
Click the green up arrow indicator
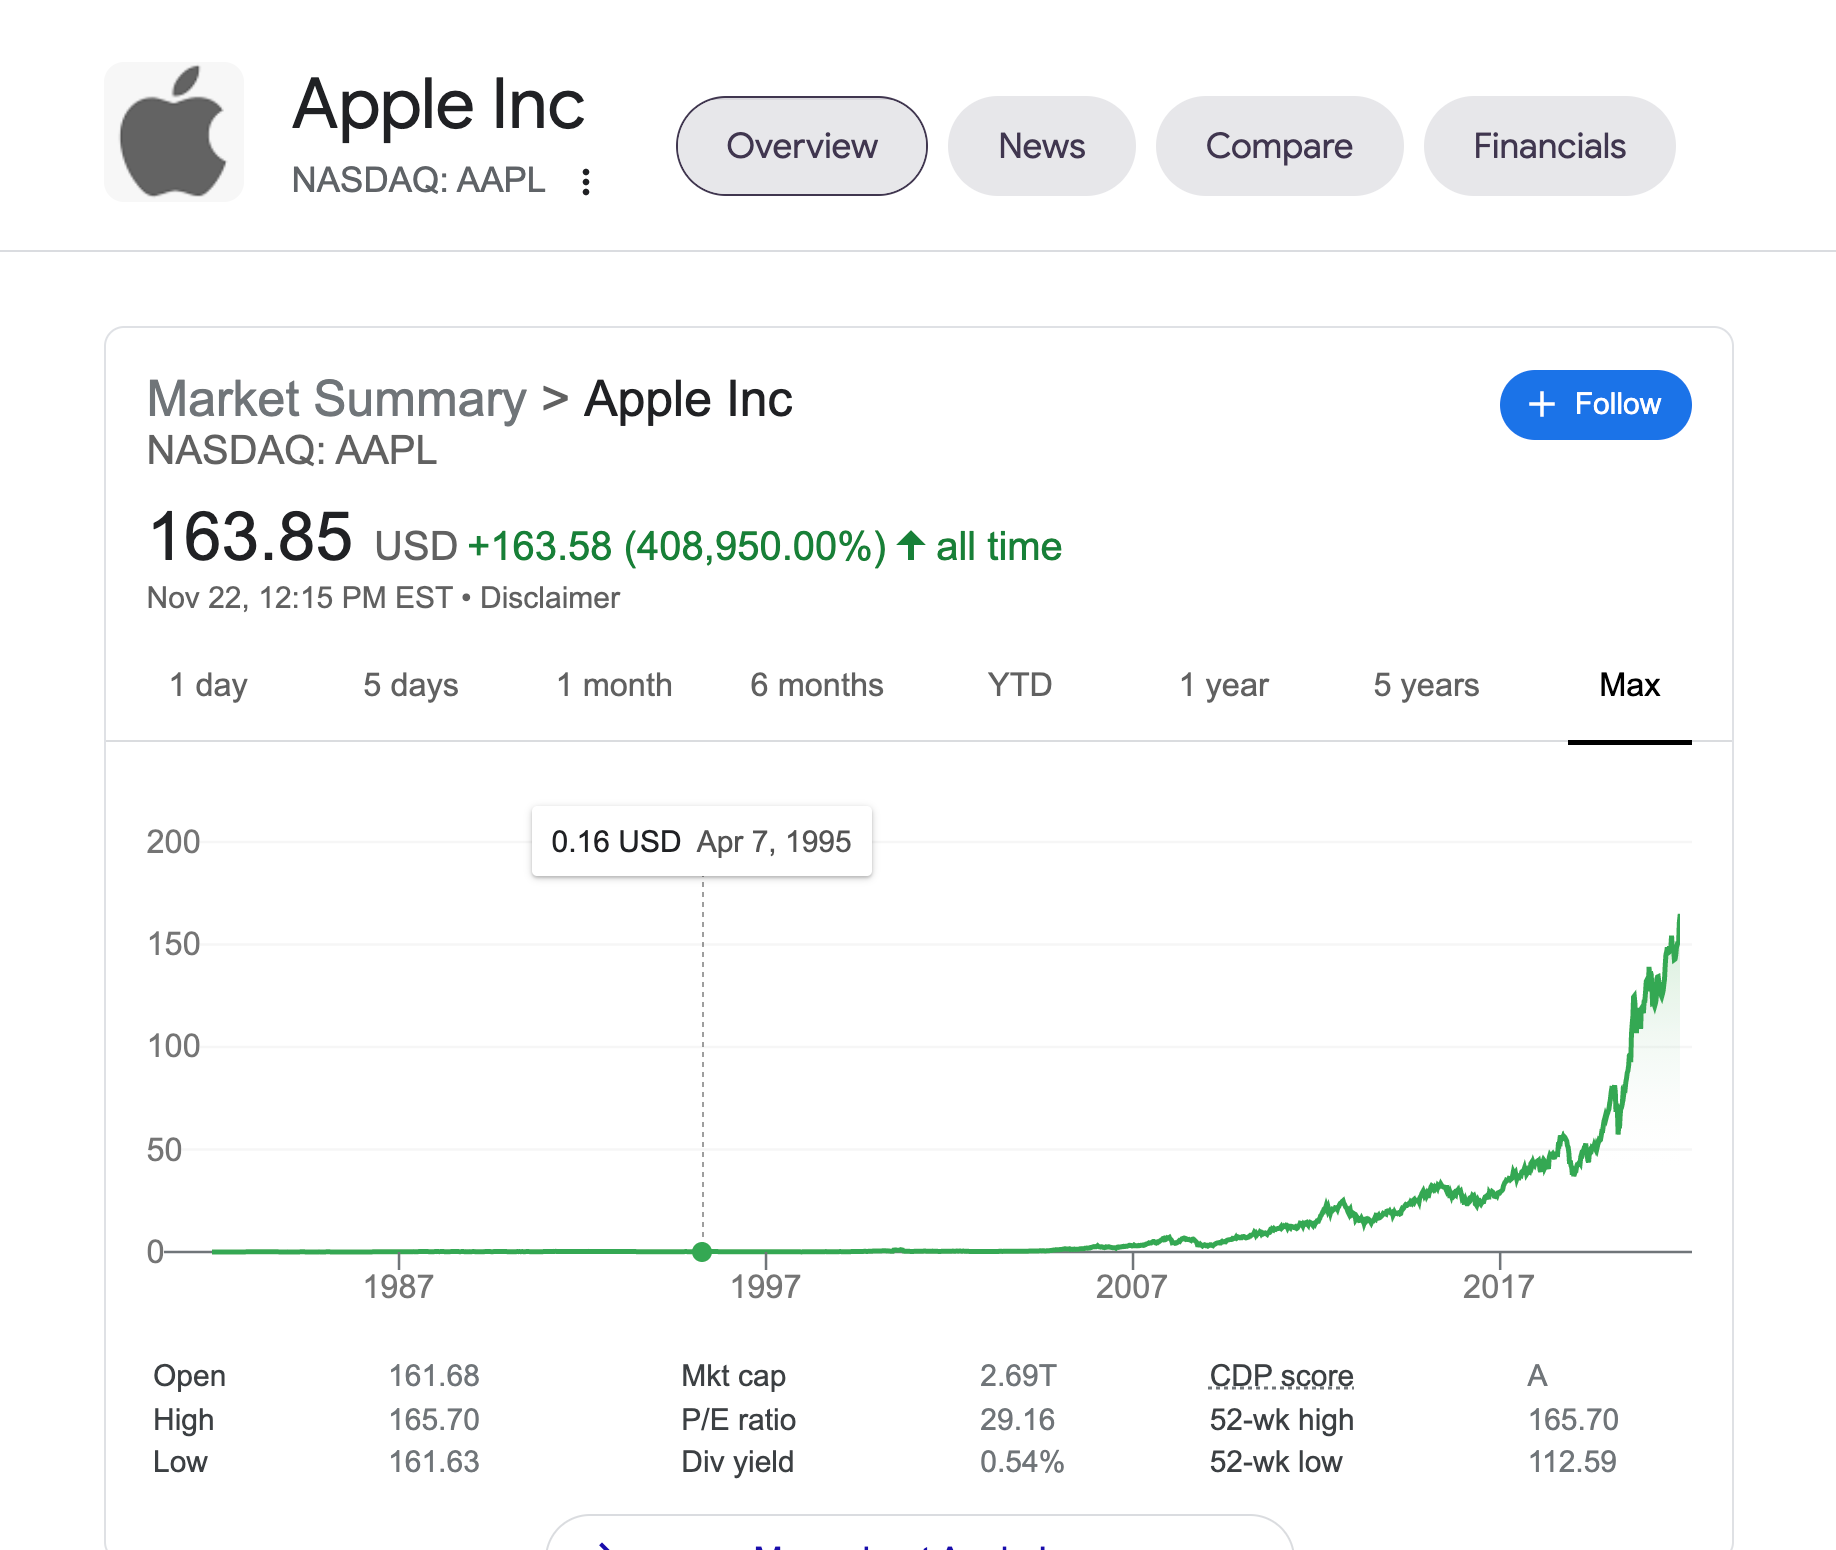point(910,546)
